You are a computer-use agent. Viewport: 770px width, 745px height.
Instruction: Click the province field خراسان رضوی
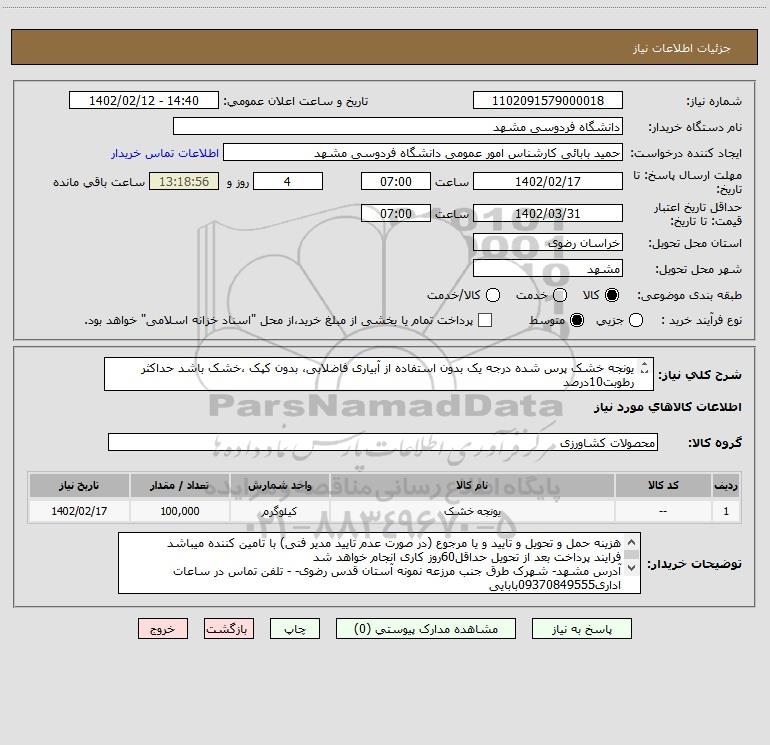coord(548,243)
